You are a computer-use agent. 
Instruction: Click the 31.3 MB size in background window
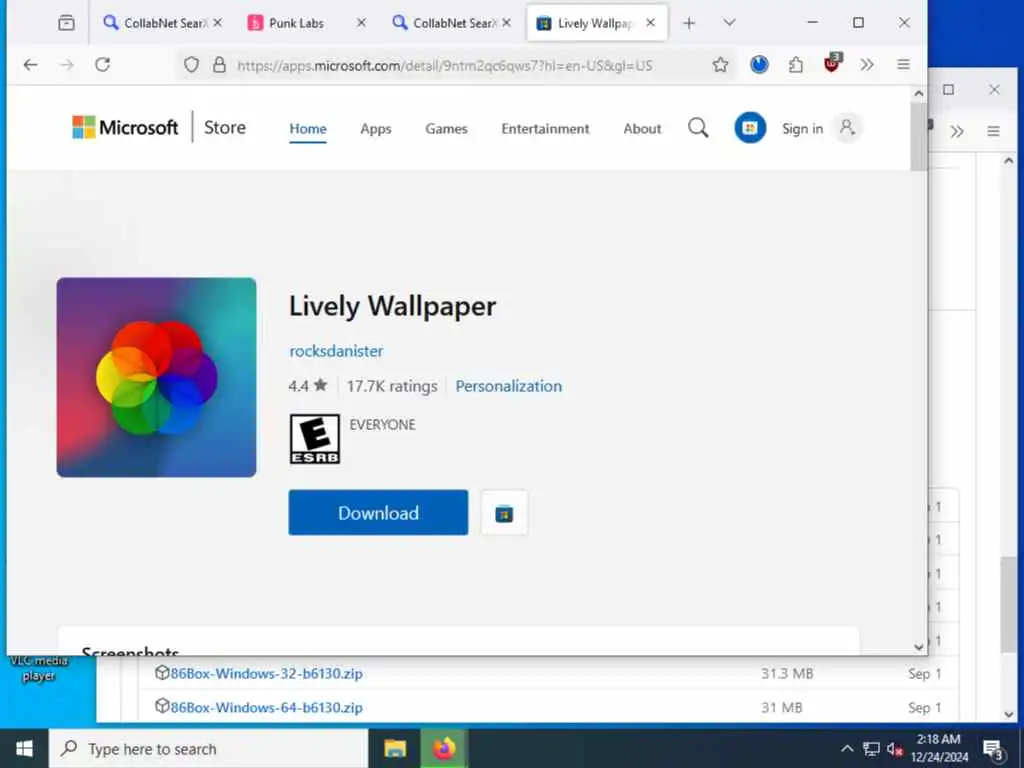tap(787, 673)
